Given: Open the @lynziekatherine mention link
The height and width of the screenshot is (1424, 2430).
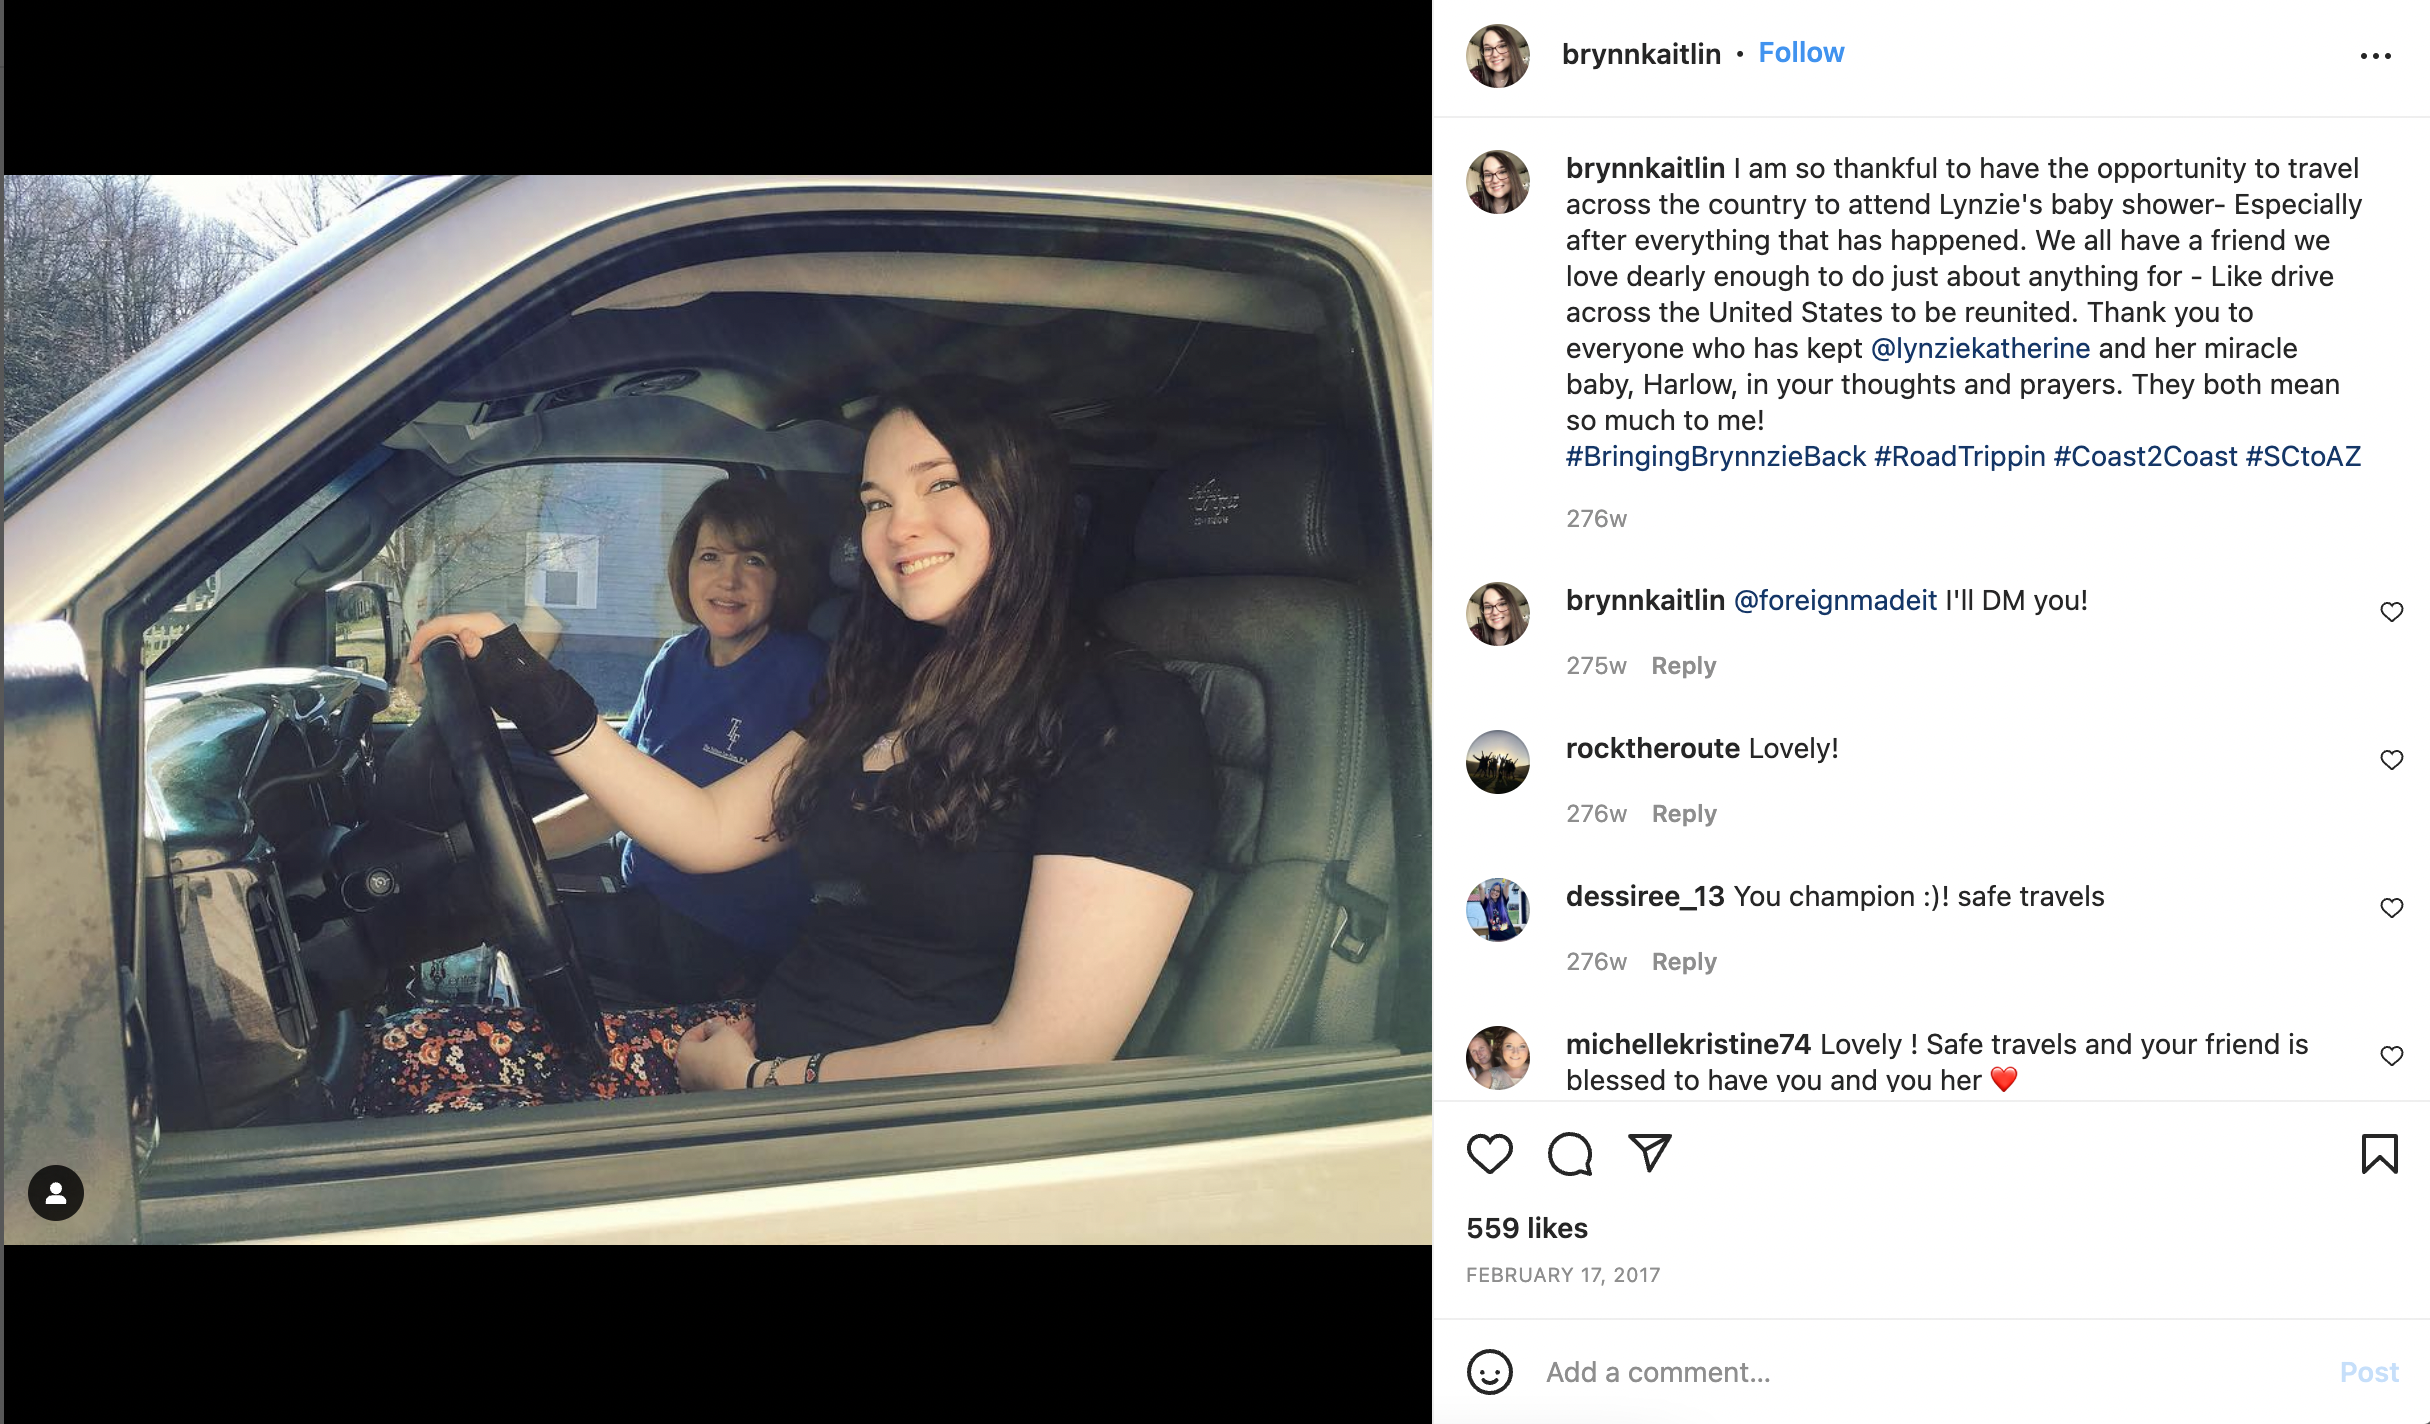Looking at the screenshot, I should coord(1980,348).
